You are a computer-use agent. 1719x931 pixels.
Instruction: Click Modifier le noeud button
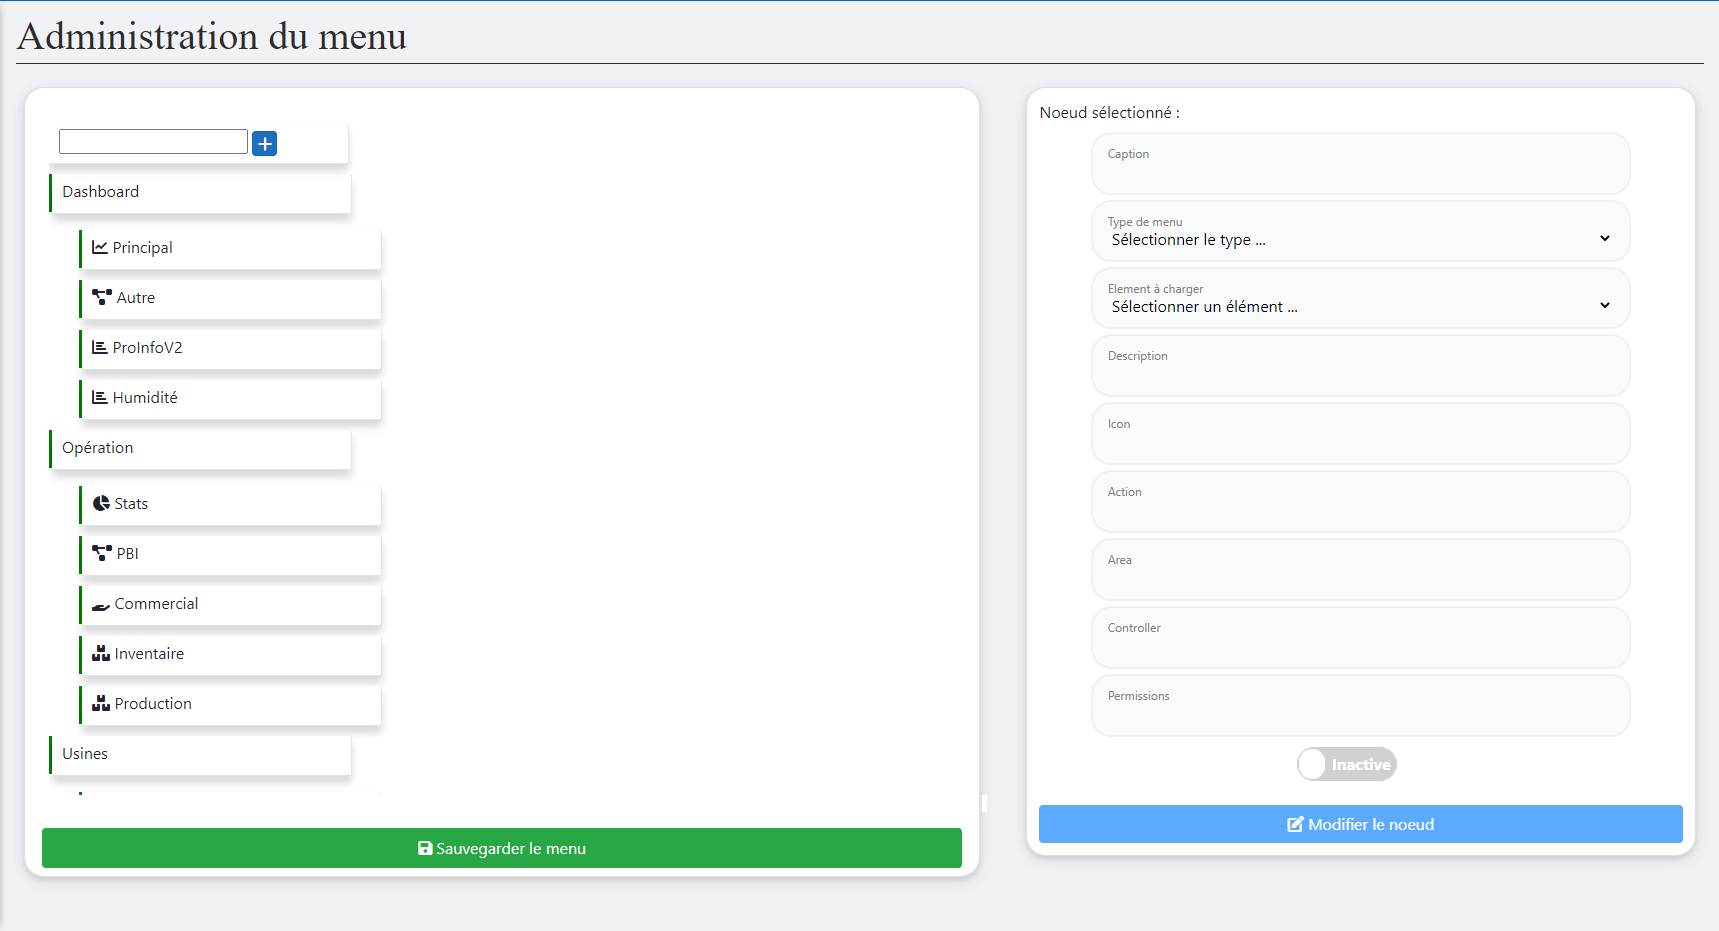[1360, 824]
